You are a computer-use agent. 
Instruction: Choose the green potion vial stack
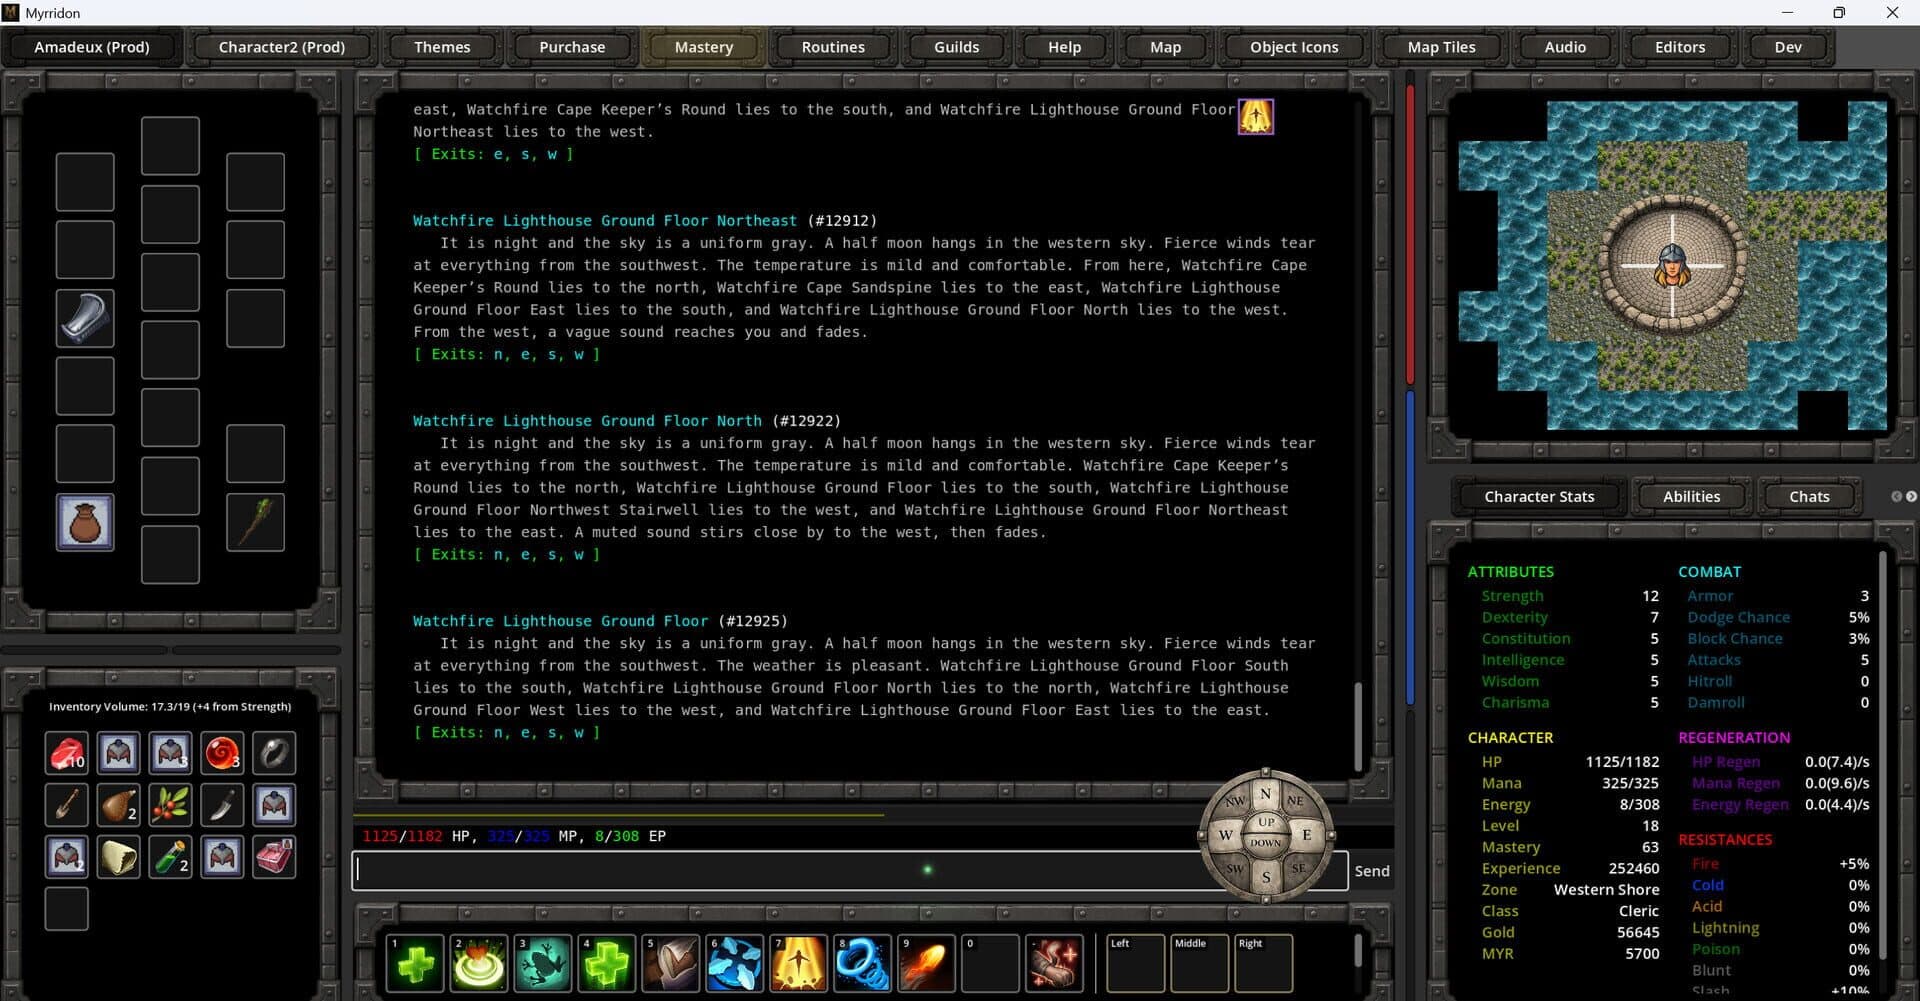pos(170,857)
